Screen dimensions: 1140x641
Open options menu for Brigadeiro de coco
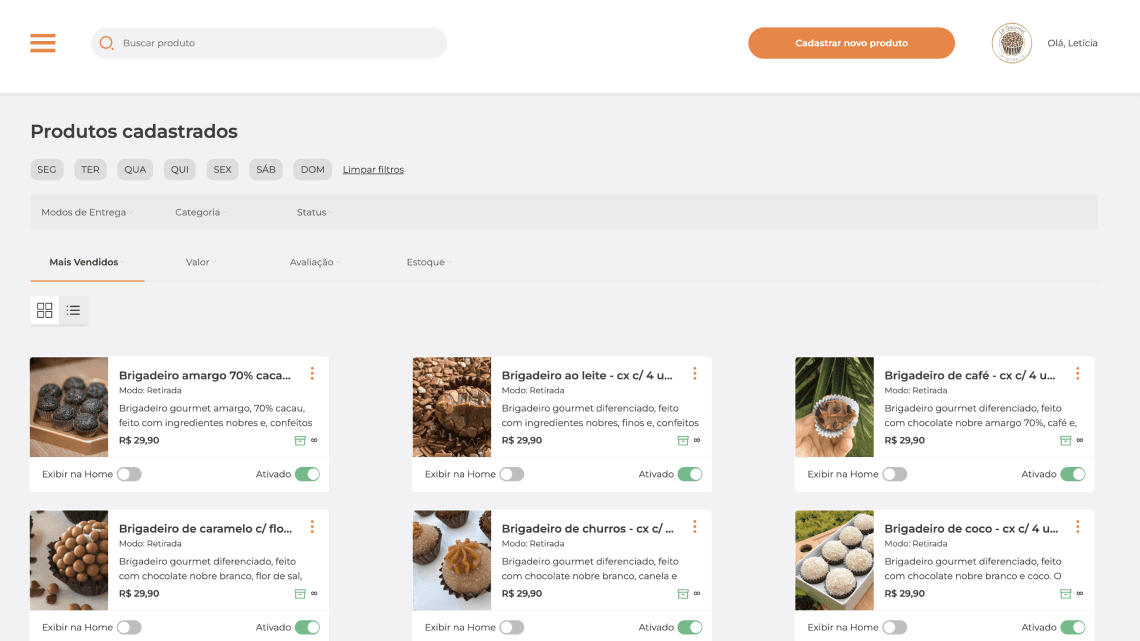tap(1077, 526)
